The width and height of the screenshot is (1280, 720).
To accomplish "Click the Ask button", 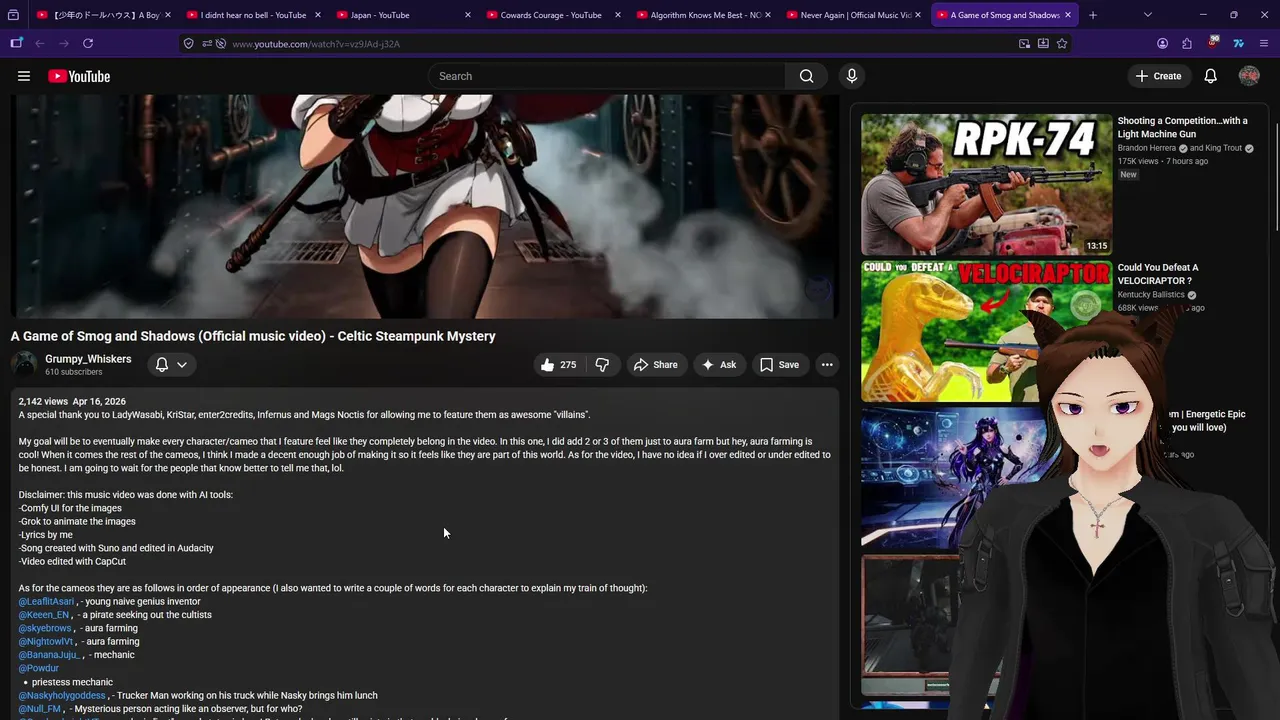I will pyautogui.click(x=719, y=365).
